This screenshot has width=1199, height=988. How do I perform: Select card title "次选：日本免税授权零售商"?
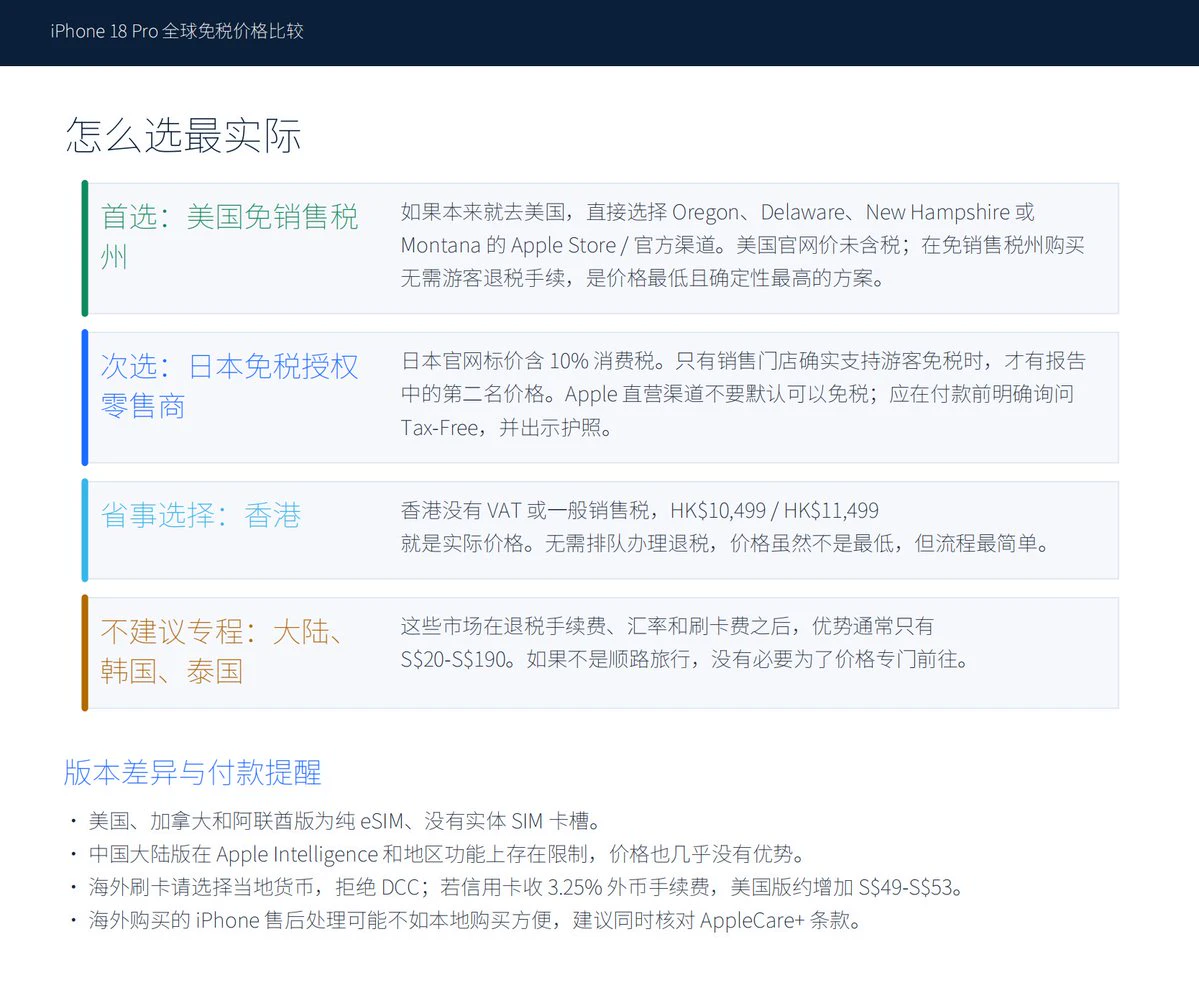tap(229, 385)
